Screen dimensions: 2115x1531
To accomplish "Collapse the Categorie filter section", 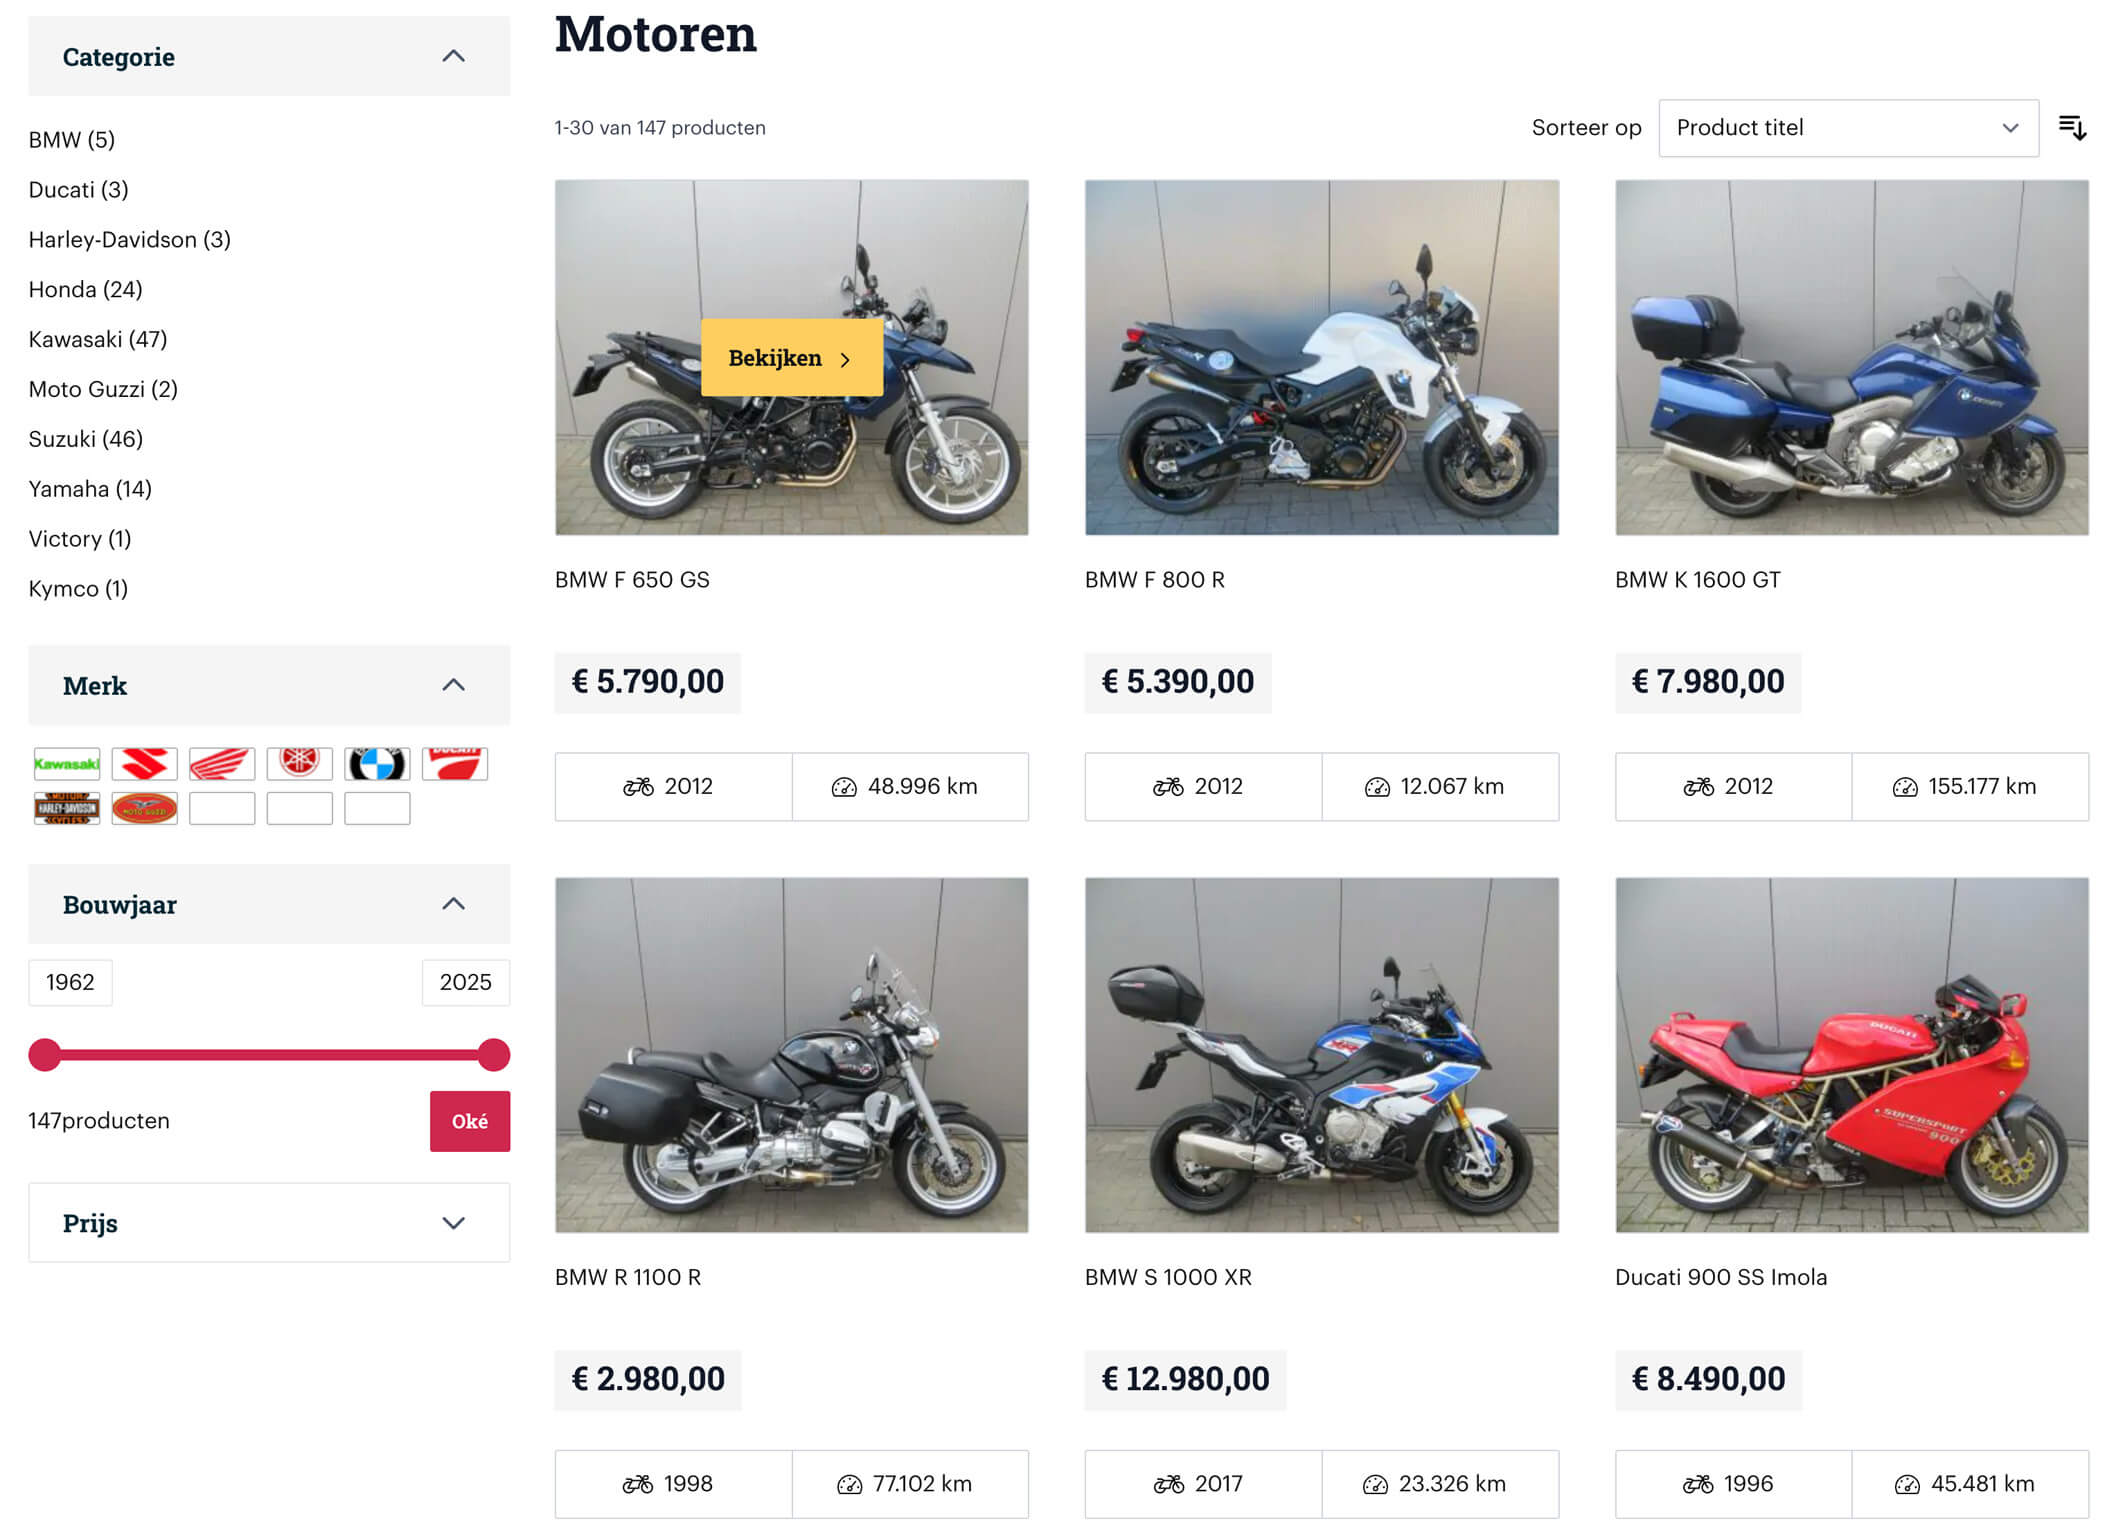I will point(453,57).
